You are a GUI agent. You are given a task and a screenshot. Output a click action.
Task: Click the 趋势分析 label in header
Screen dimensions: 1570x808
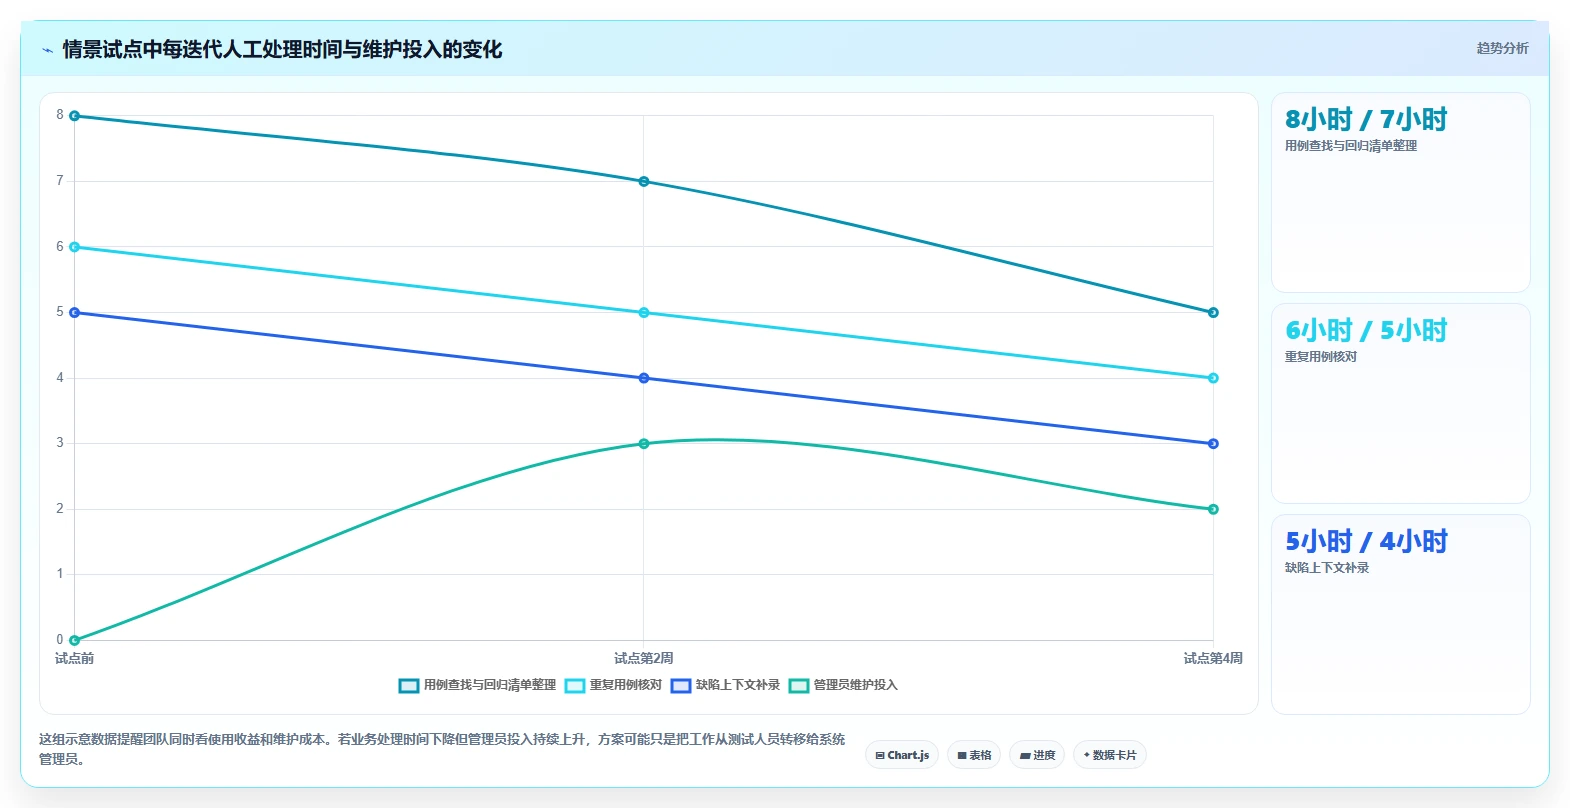1502,48
